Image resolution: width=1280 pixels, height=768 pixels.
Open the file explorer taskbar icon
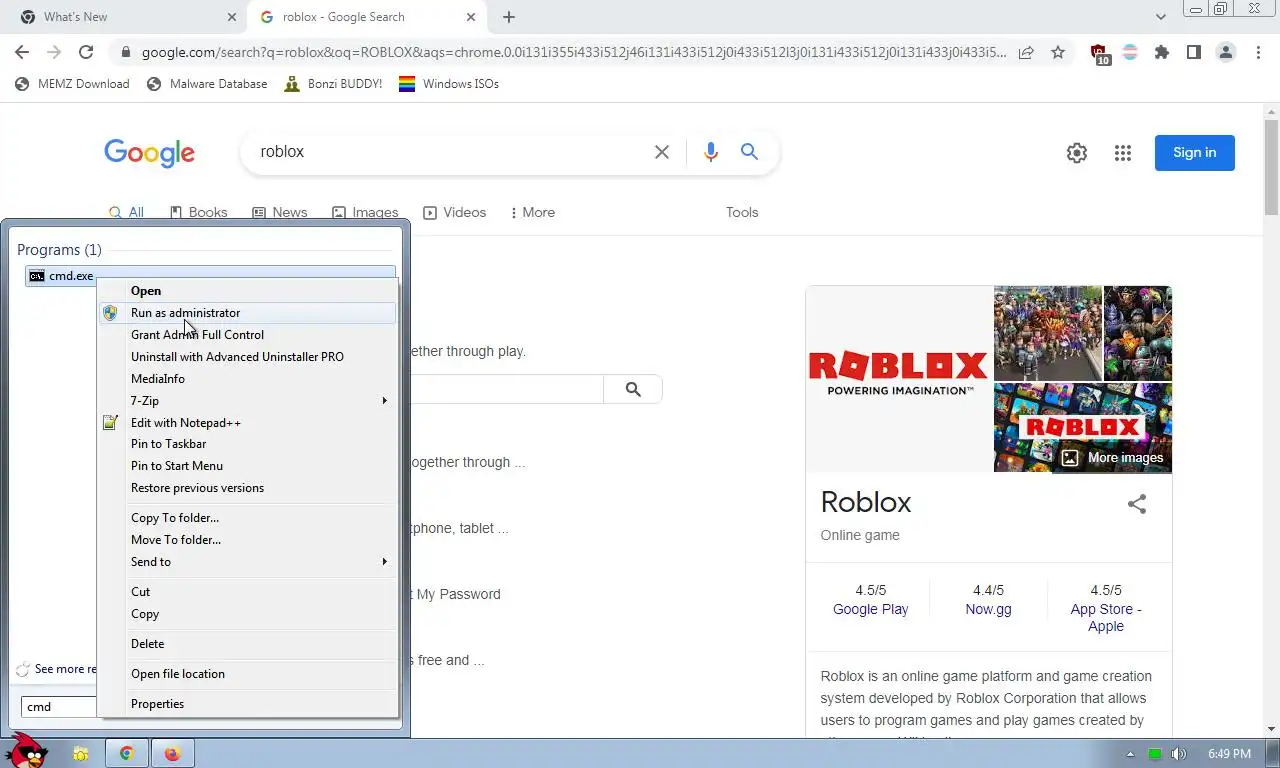81,754
